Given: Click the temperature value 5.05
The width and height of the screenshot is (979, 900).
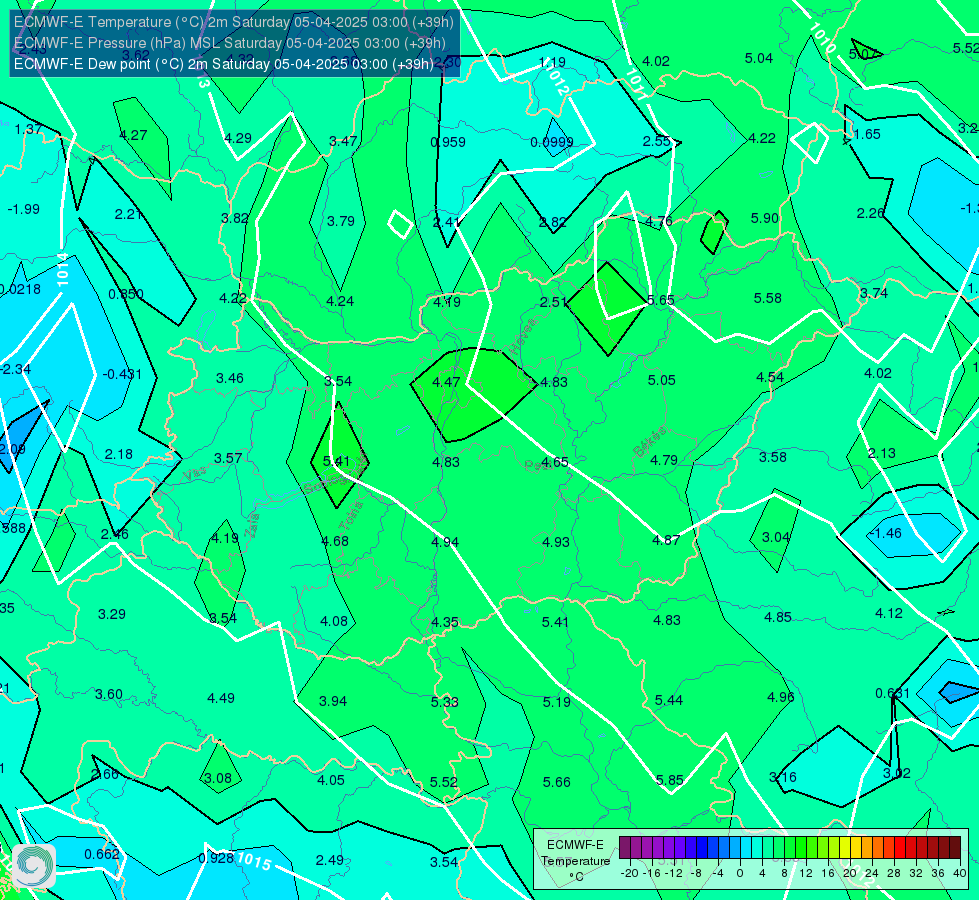Looking at the screenshot, I should (x=661, y=380).
